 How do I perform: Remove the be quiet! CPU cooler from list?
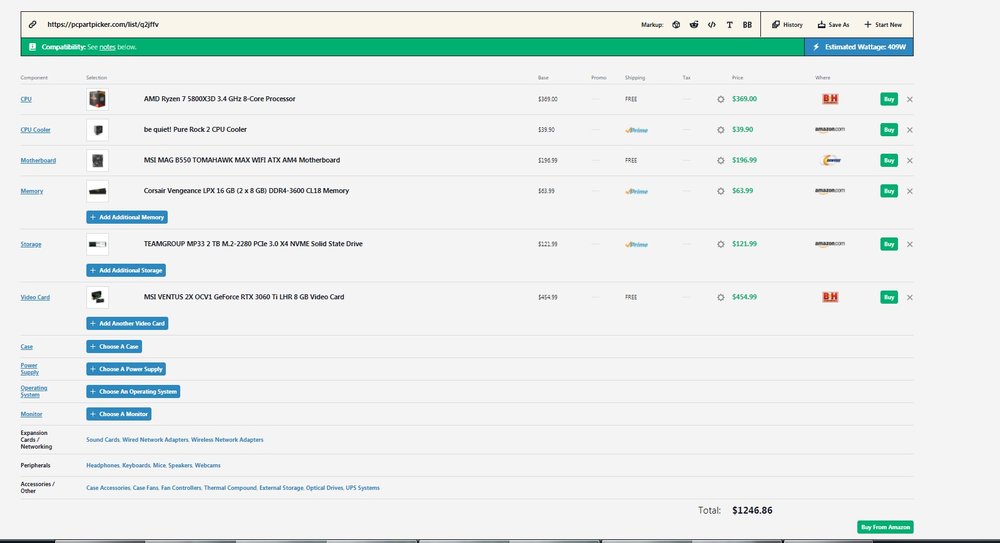[x=909, y=130]
